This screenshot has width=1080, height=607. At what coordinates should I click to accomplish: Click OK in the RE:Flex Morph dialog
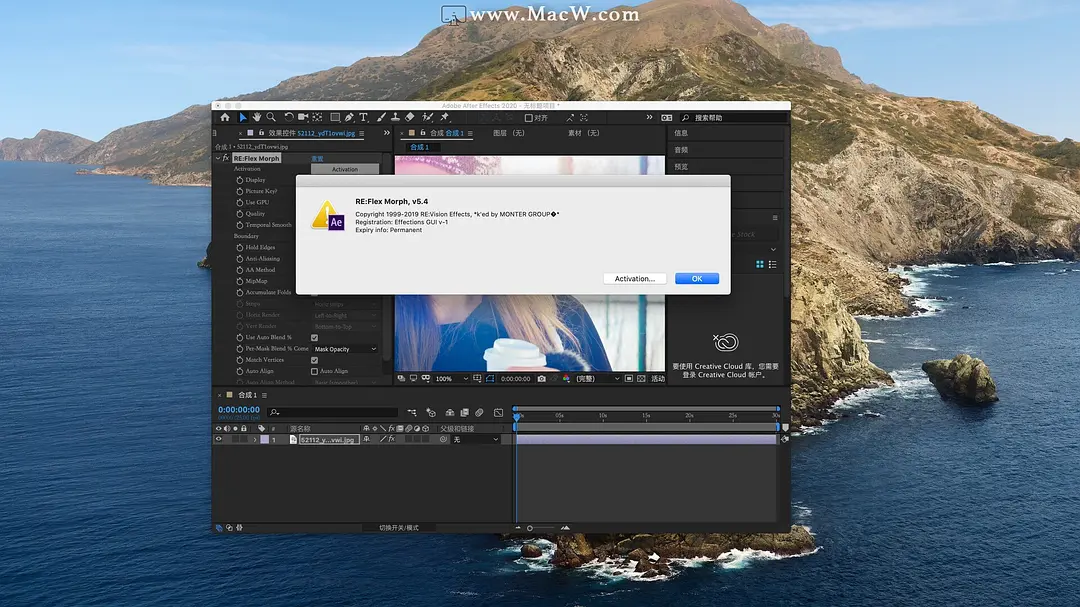pyautogui.click(x=696, y=278)
